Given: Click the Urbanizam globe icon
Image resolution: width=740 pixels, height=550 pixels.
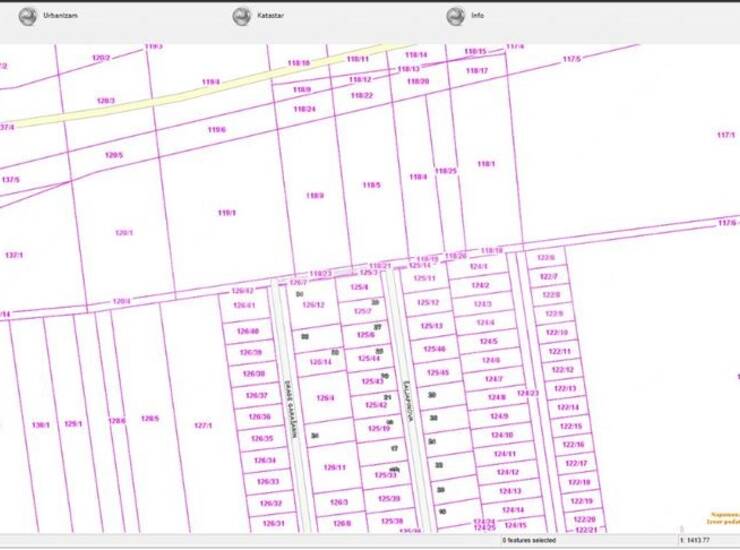Looking at the screenshot, I should coord(28,16).
